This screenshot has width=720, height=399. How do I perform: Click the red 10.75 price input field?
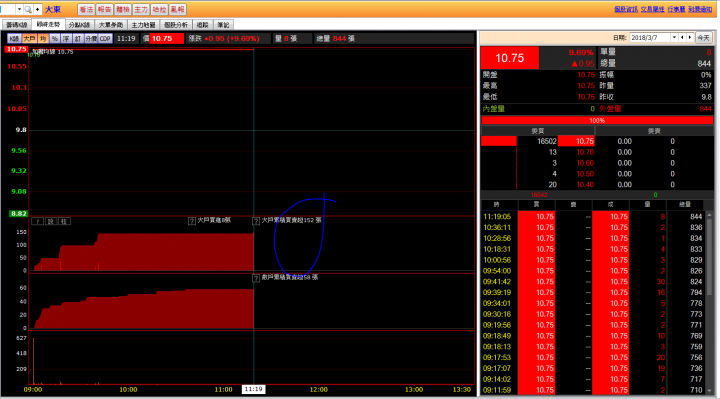(167, 39)
